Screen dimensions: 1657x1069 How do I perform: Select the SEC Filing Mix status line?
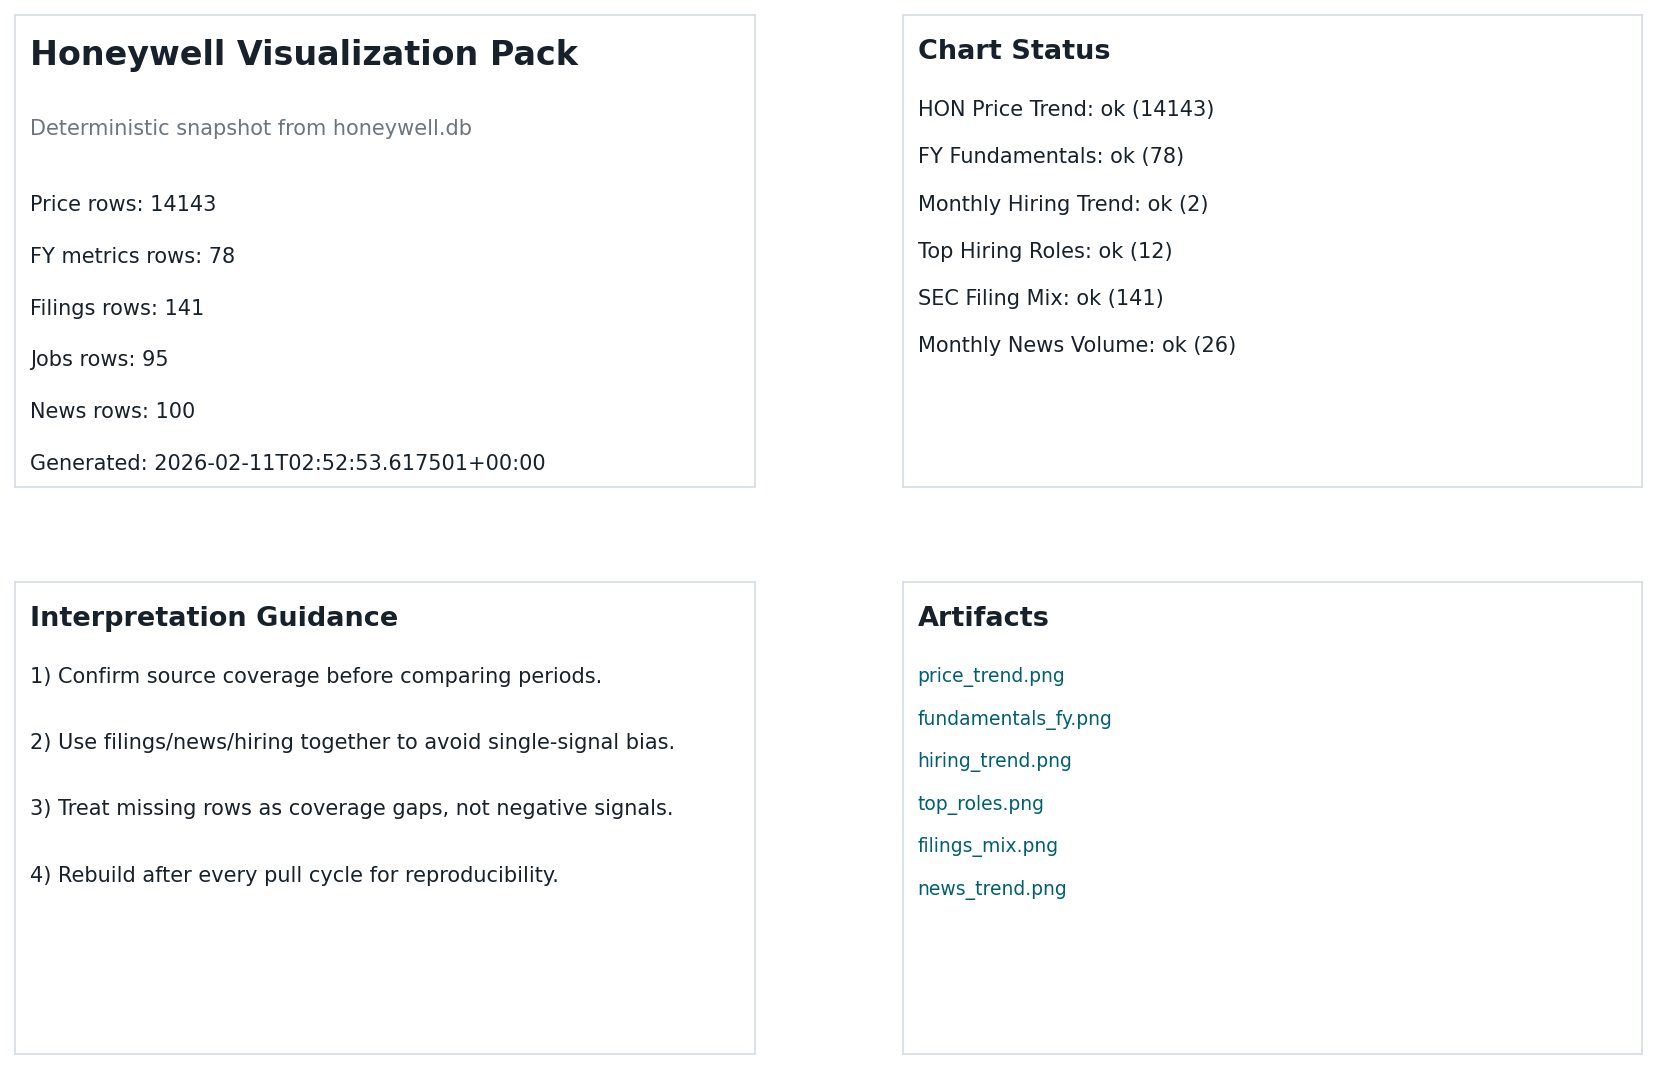pos(1040,299)
